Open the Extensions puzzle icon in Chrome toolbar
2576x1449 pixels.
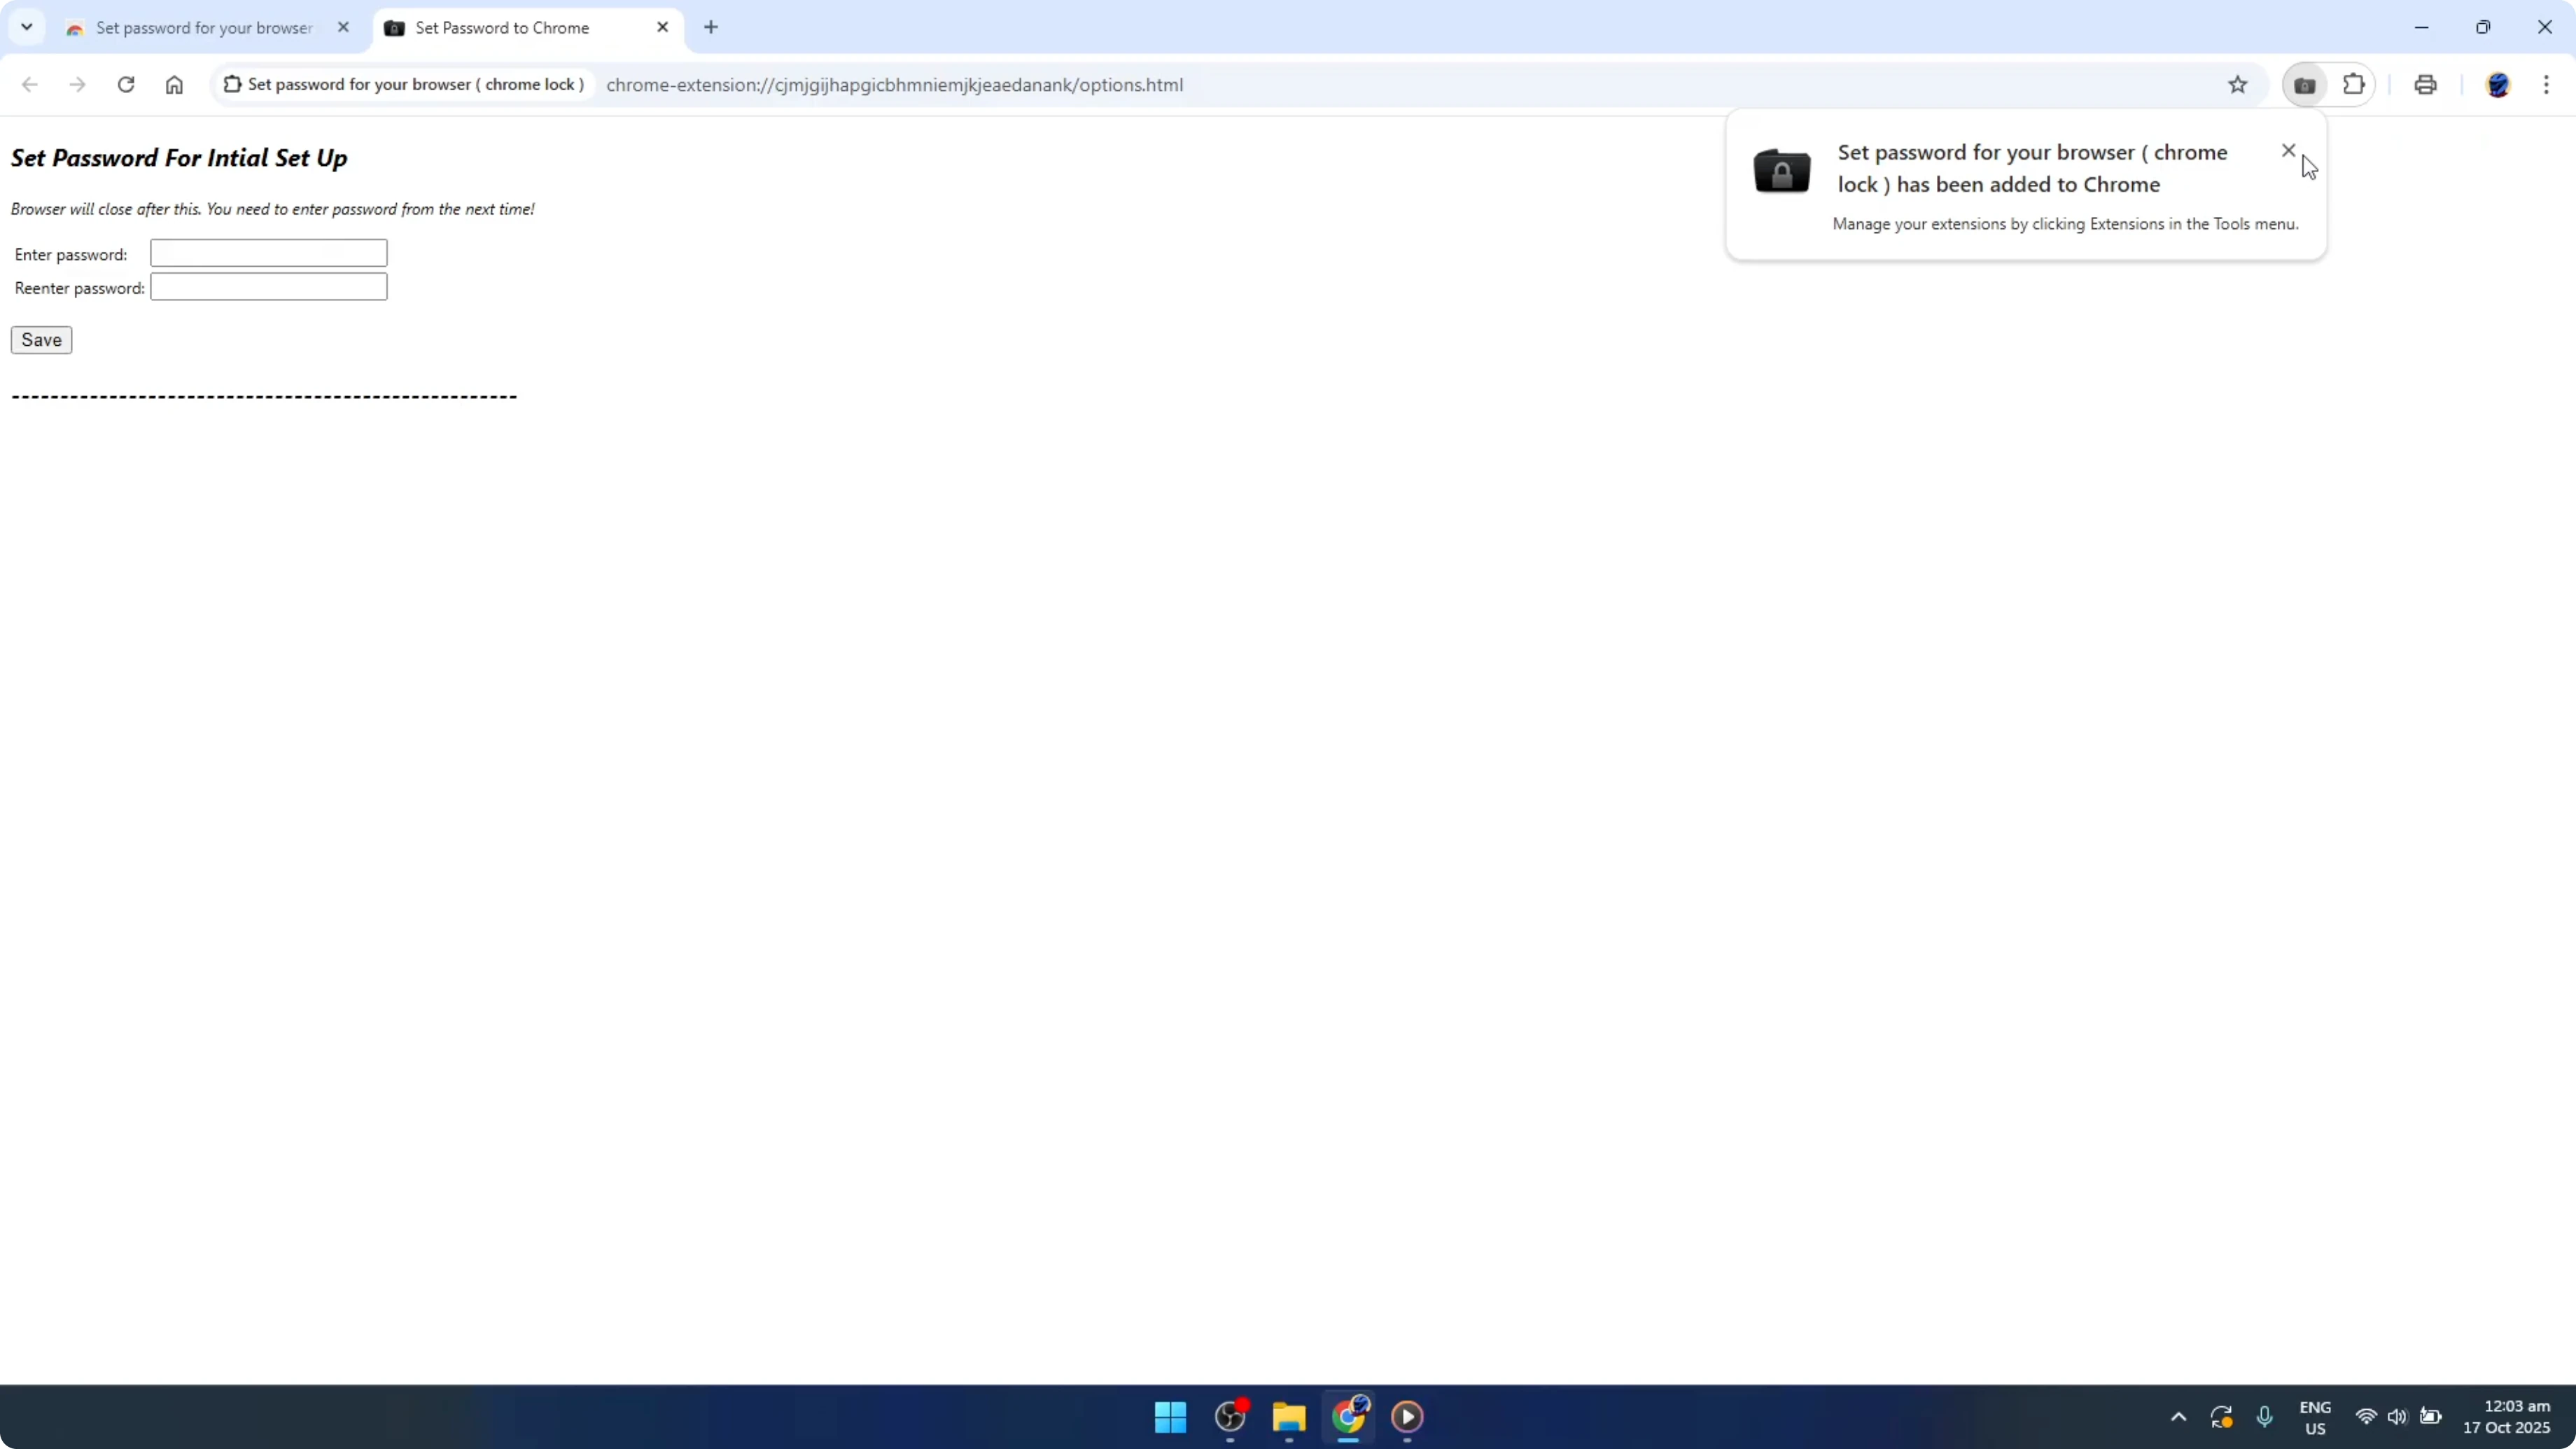[x=2355, y=84]
